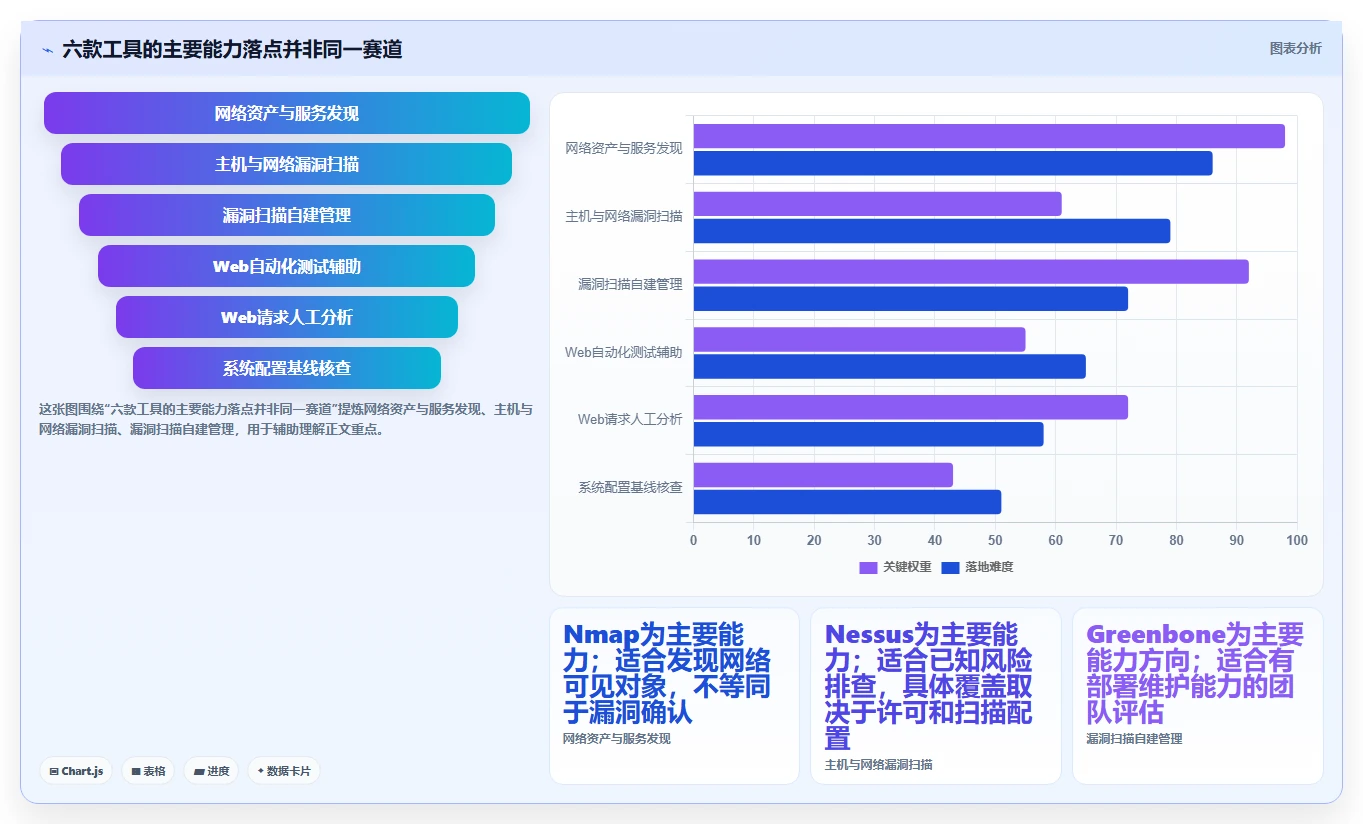Click y-axis label Web自动化测试辅助
Viewport: 1363px width, 824px height.
tap(624, 352)
